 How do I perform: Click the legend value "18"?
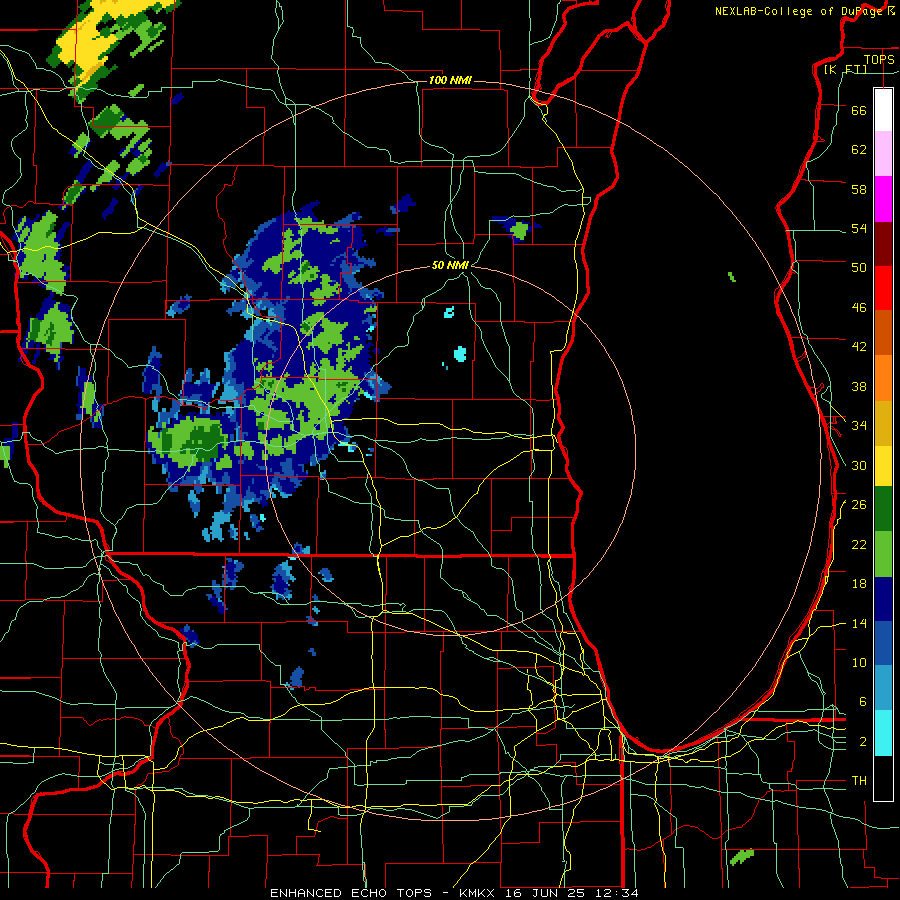pos(859,584)
